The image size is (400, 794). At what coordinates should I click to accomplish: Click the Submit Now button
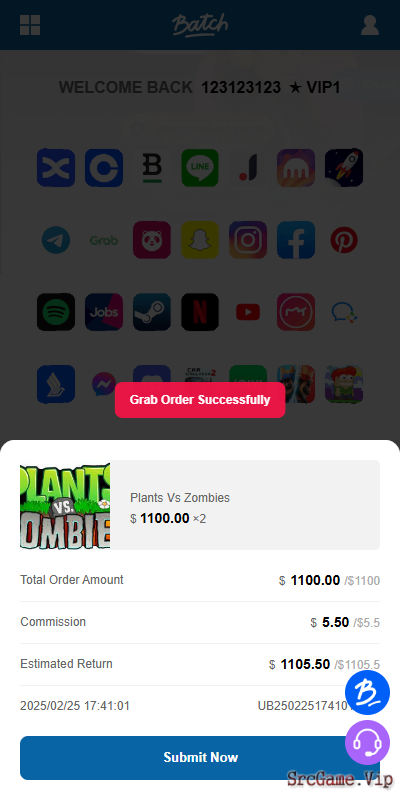200,758
